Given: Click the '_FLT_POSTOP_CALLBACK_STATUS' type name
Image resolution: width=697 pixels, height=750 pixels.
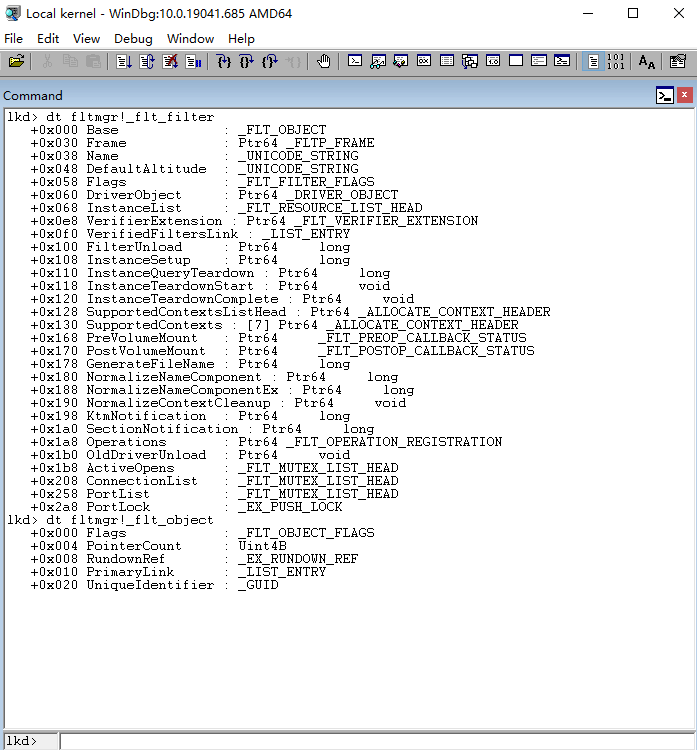Looking at the screenshot, I should click(427, 351).
